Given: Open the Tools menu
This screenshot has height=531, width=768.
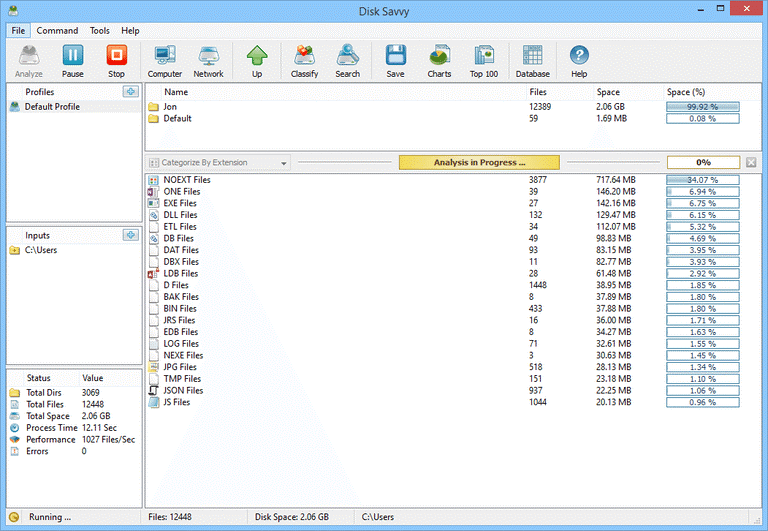Looking at the screenshot, I should click(x=99, y=30).
